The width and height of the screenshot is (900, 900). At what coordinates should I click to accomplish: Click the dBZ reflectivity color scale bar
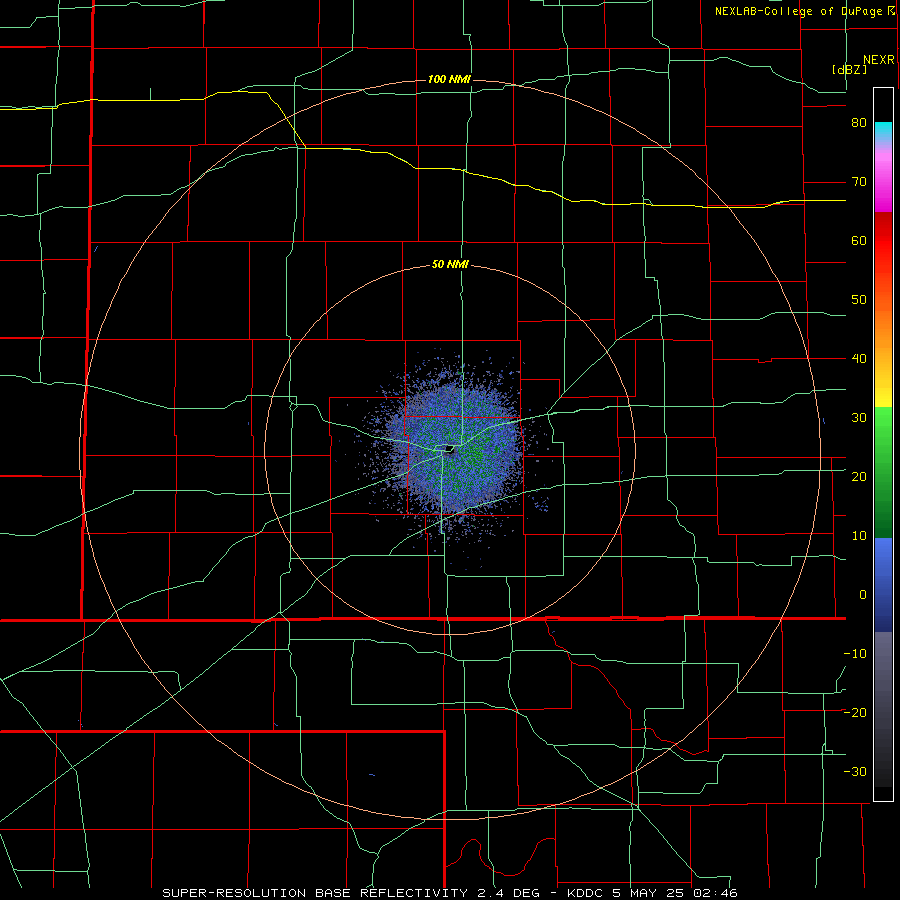pos(883,444)
